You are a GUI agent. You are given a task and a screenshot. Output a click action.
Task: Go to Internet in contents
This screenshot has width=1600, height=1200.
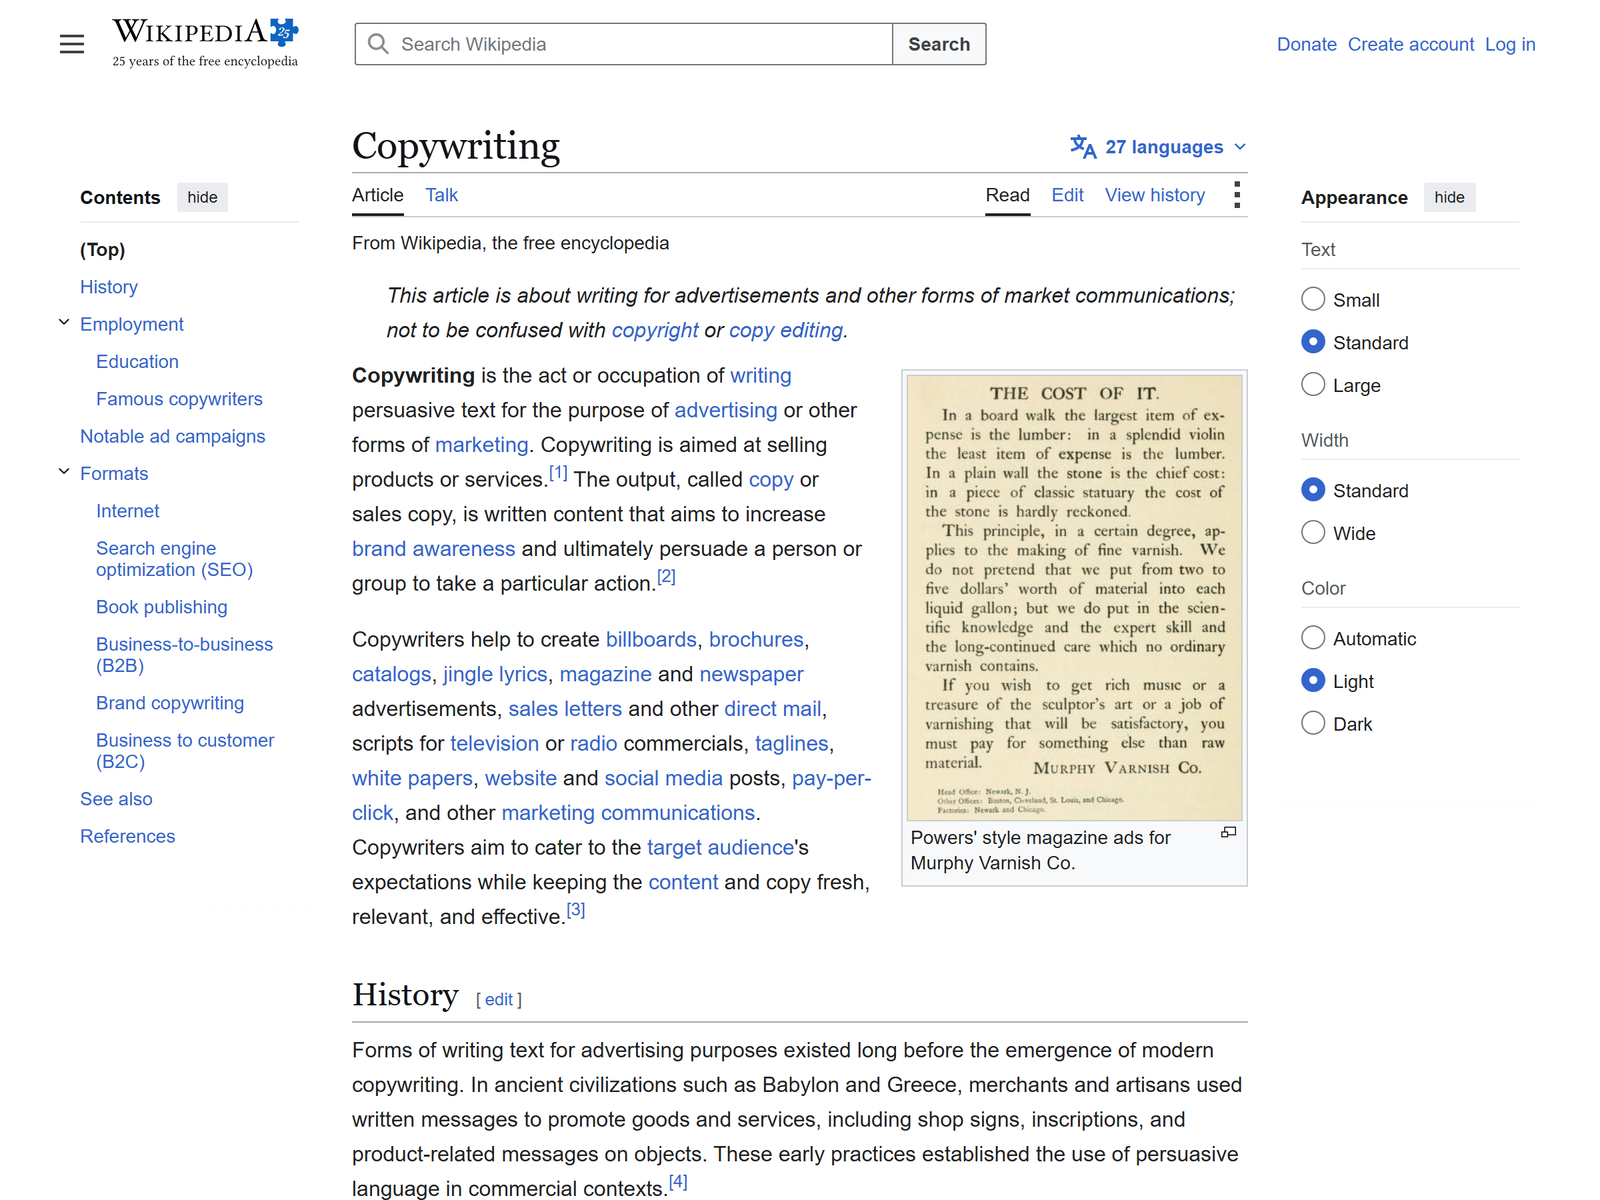(x=128, y=511)
